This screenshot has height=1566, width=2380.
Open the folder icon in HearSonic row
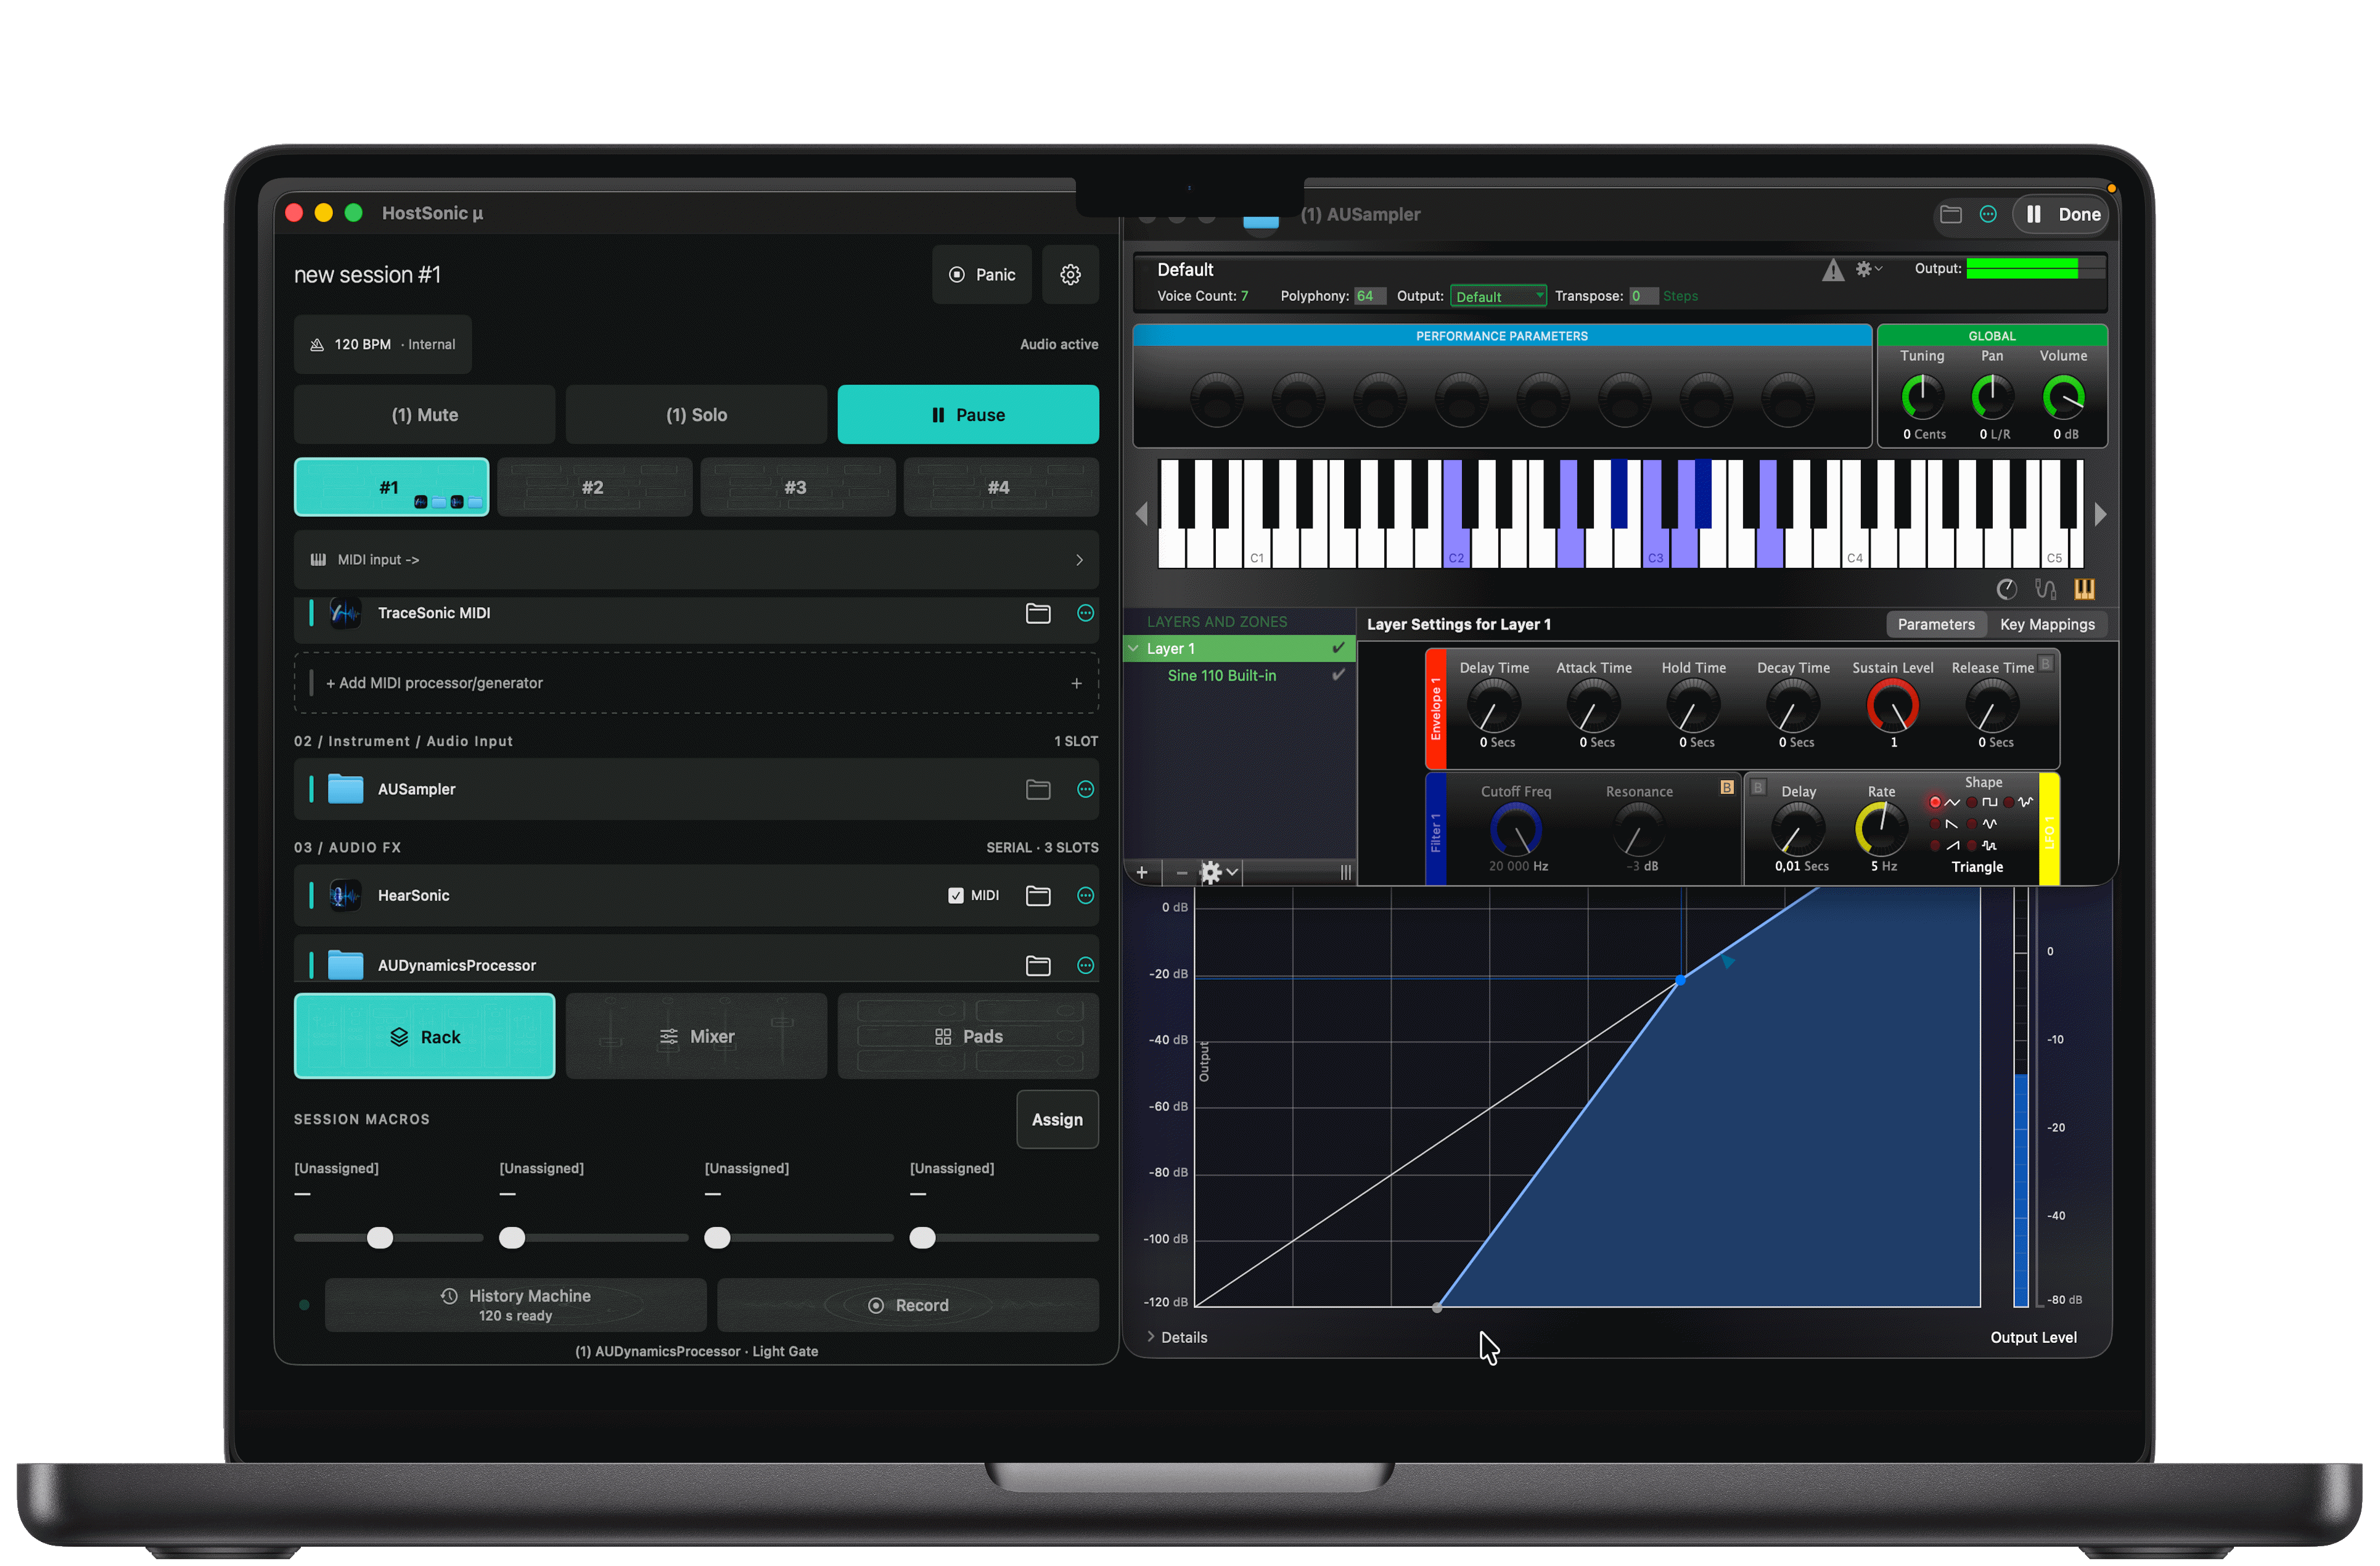1038,895
